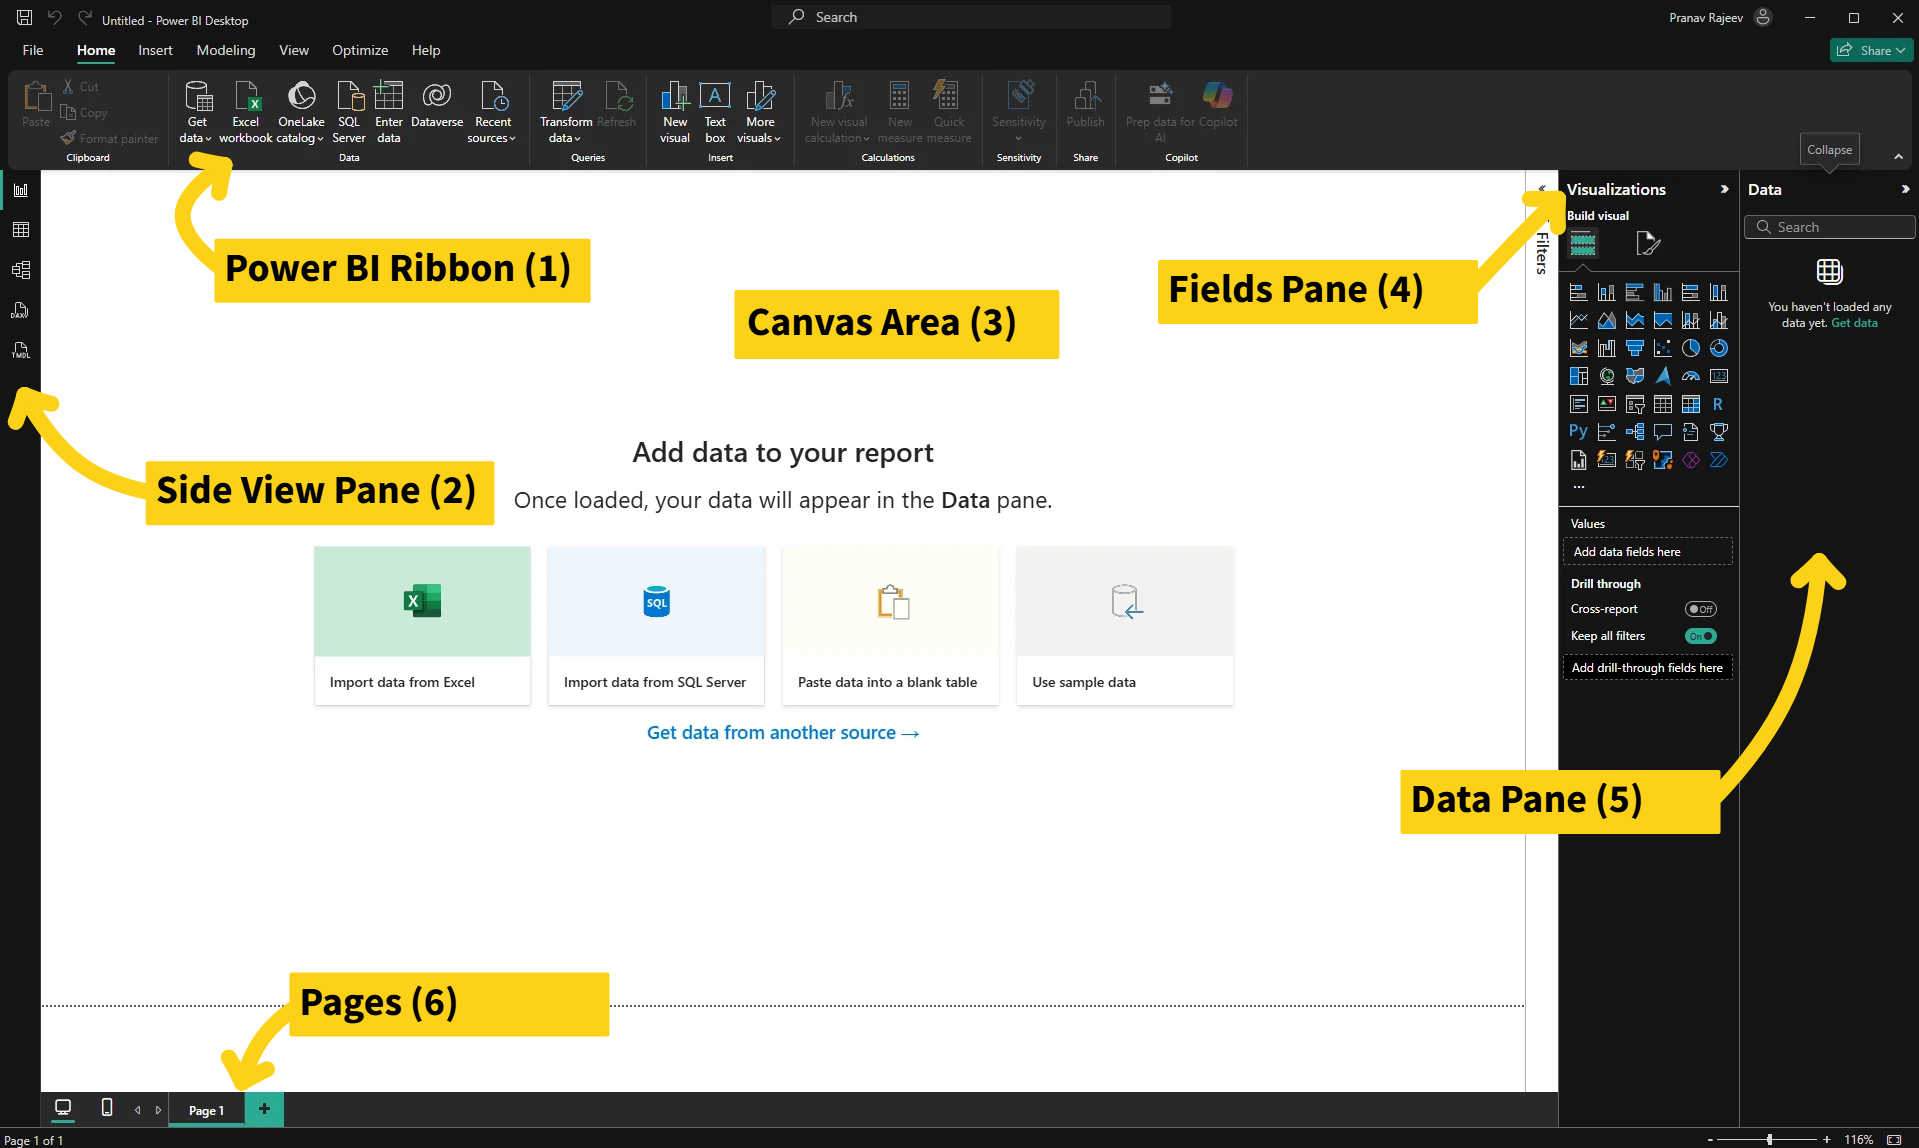The width and height of the screenshot is (1919, 1148).
Task: Open TMDL view in the sidebar
Action: [x=20, y=350]
